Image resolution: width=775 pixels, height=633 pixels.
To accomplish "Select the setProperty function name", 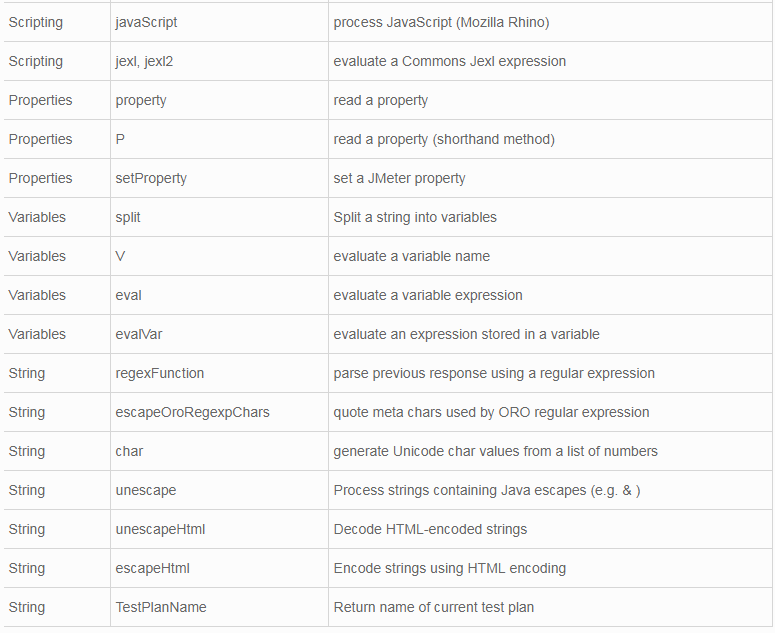I will [x=151, y=178].
